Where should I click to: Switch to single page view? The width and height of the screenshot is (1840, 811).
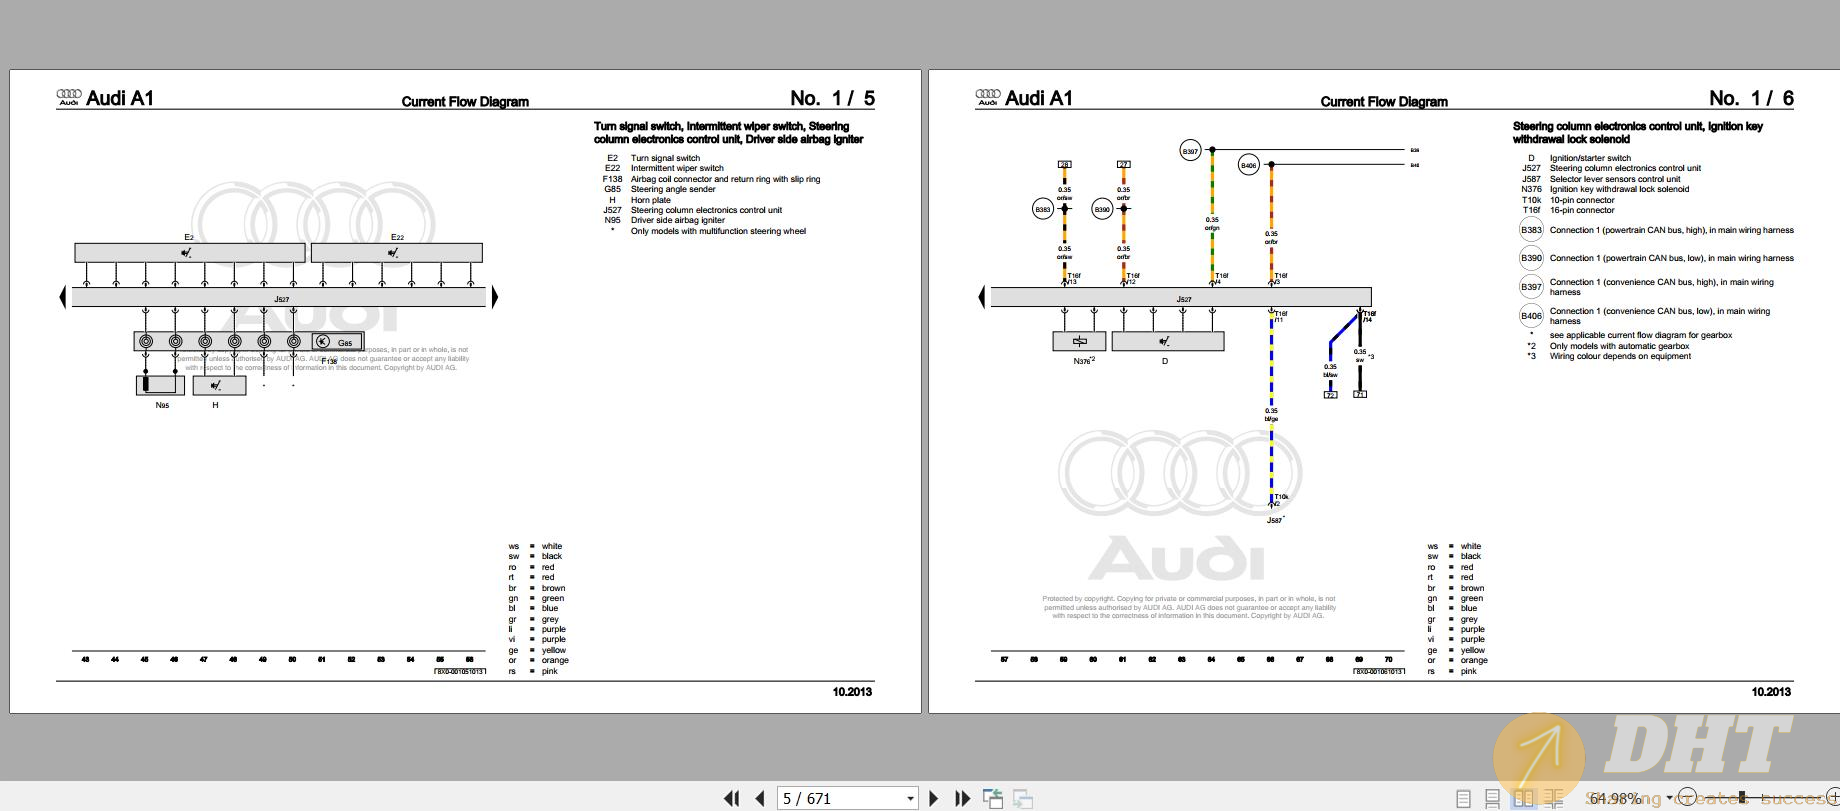click(1463, 798)
